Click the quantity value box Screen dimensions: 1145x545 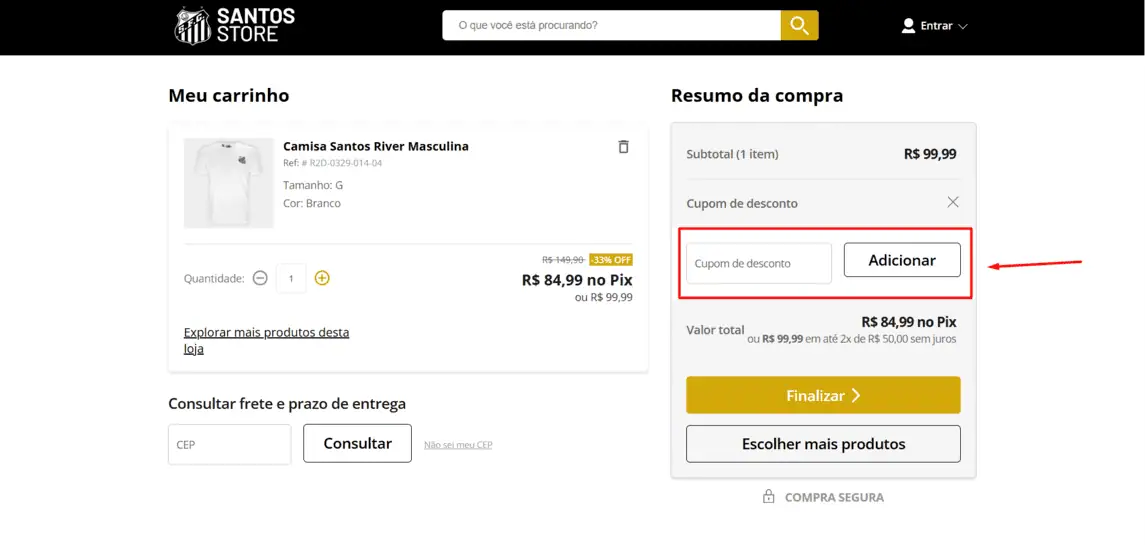tap(291, 278)
